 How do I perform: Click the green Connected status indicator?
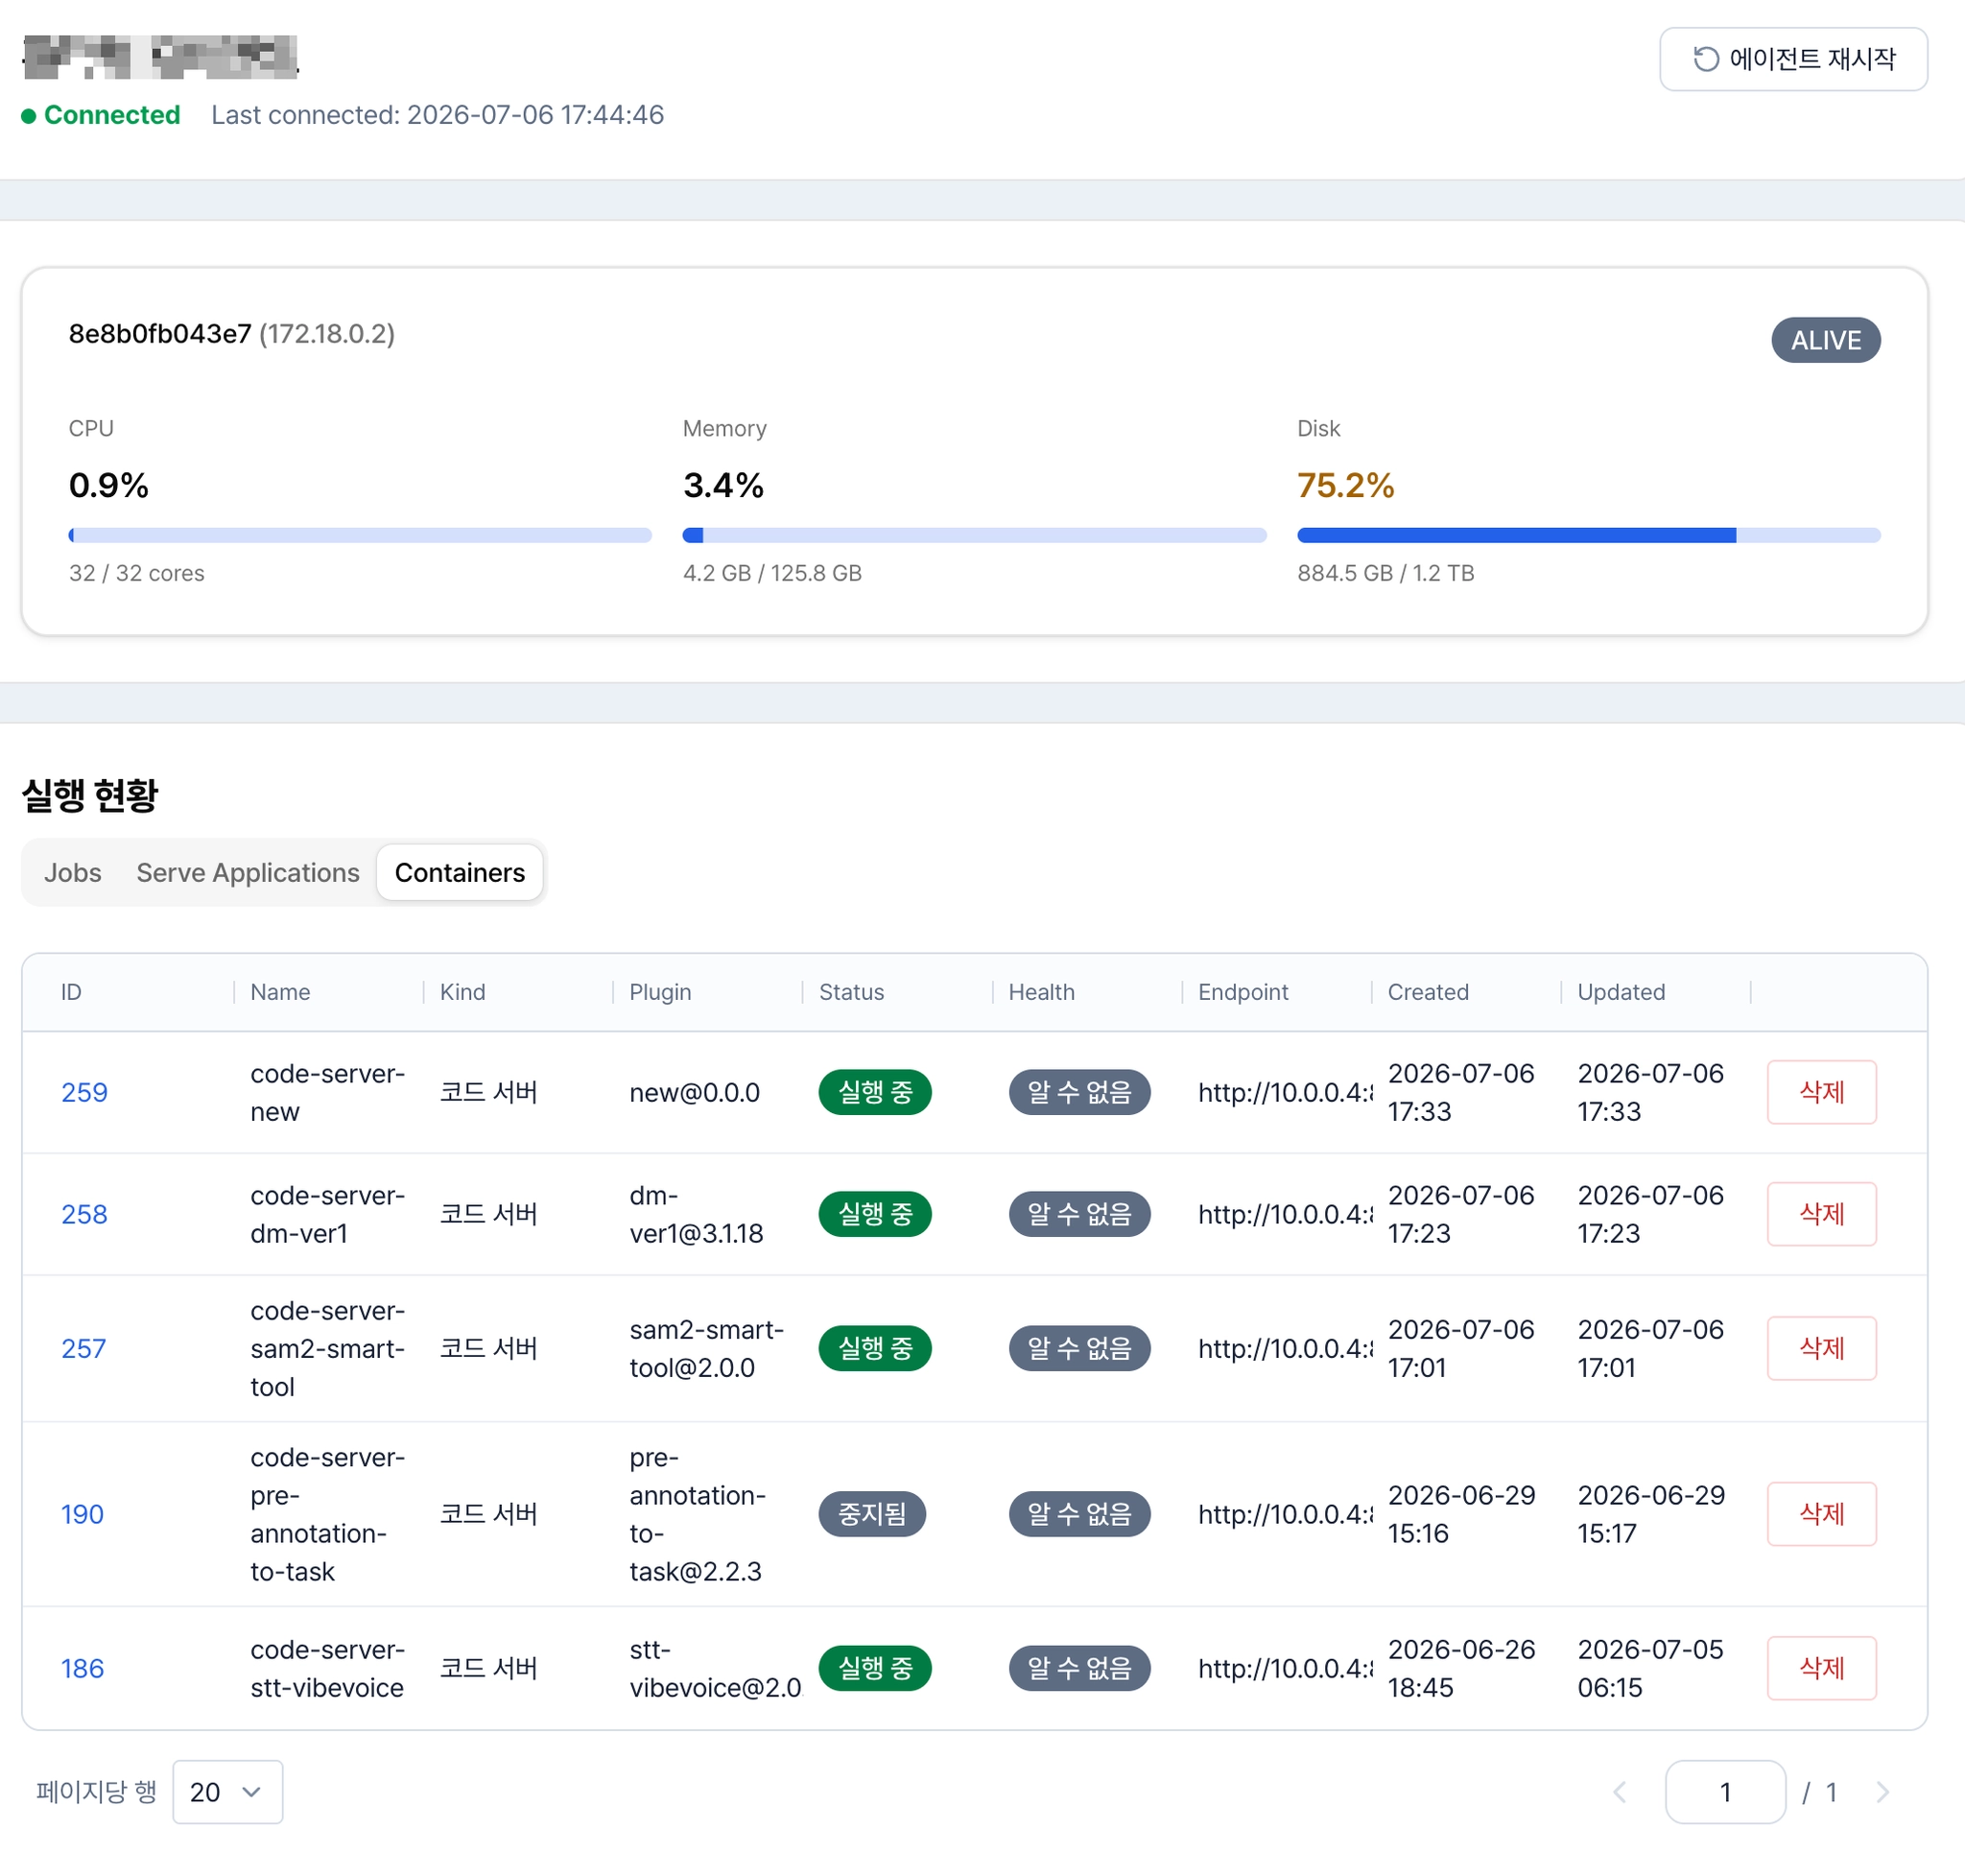(101, 115)
